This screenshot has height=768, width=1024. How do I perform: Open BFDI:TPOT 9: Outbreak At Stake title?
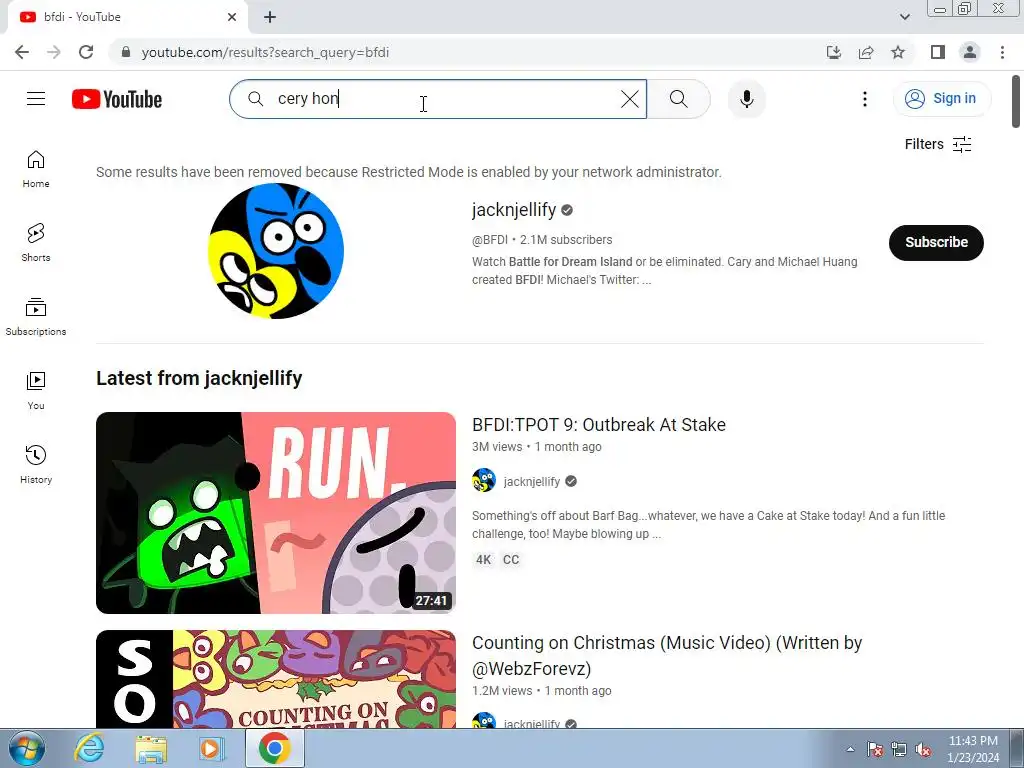coord(599,424)
